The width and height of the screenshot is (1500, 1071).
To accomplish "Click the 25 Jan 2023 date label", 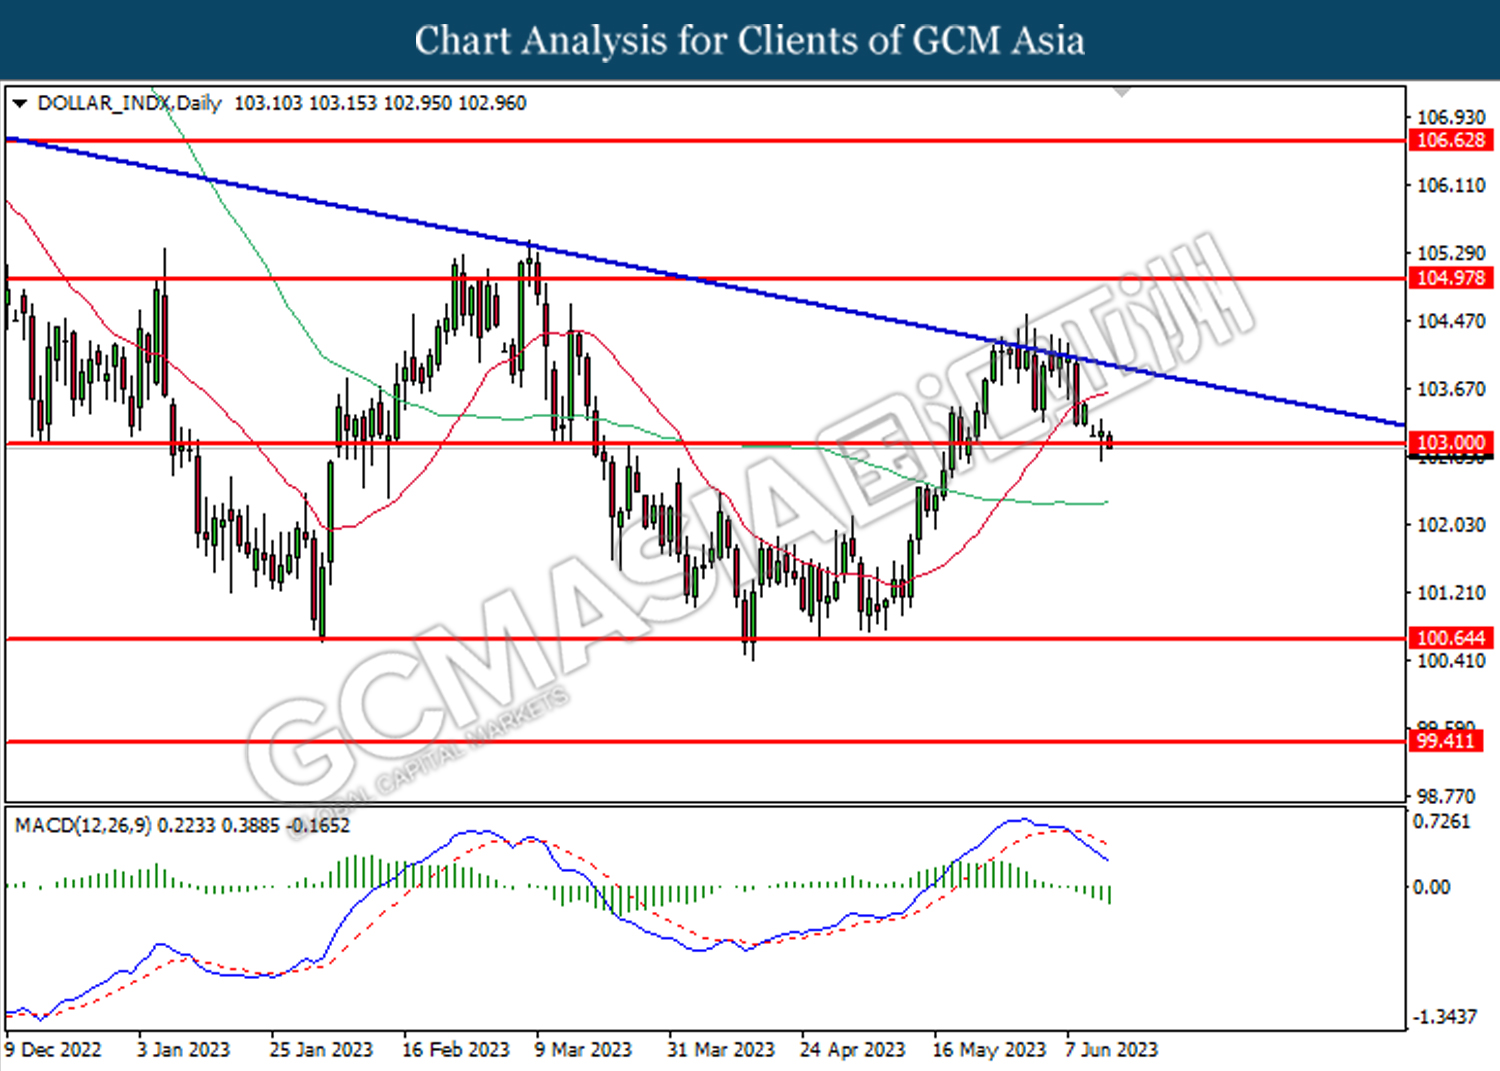I will (321, 1049).
